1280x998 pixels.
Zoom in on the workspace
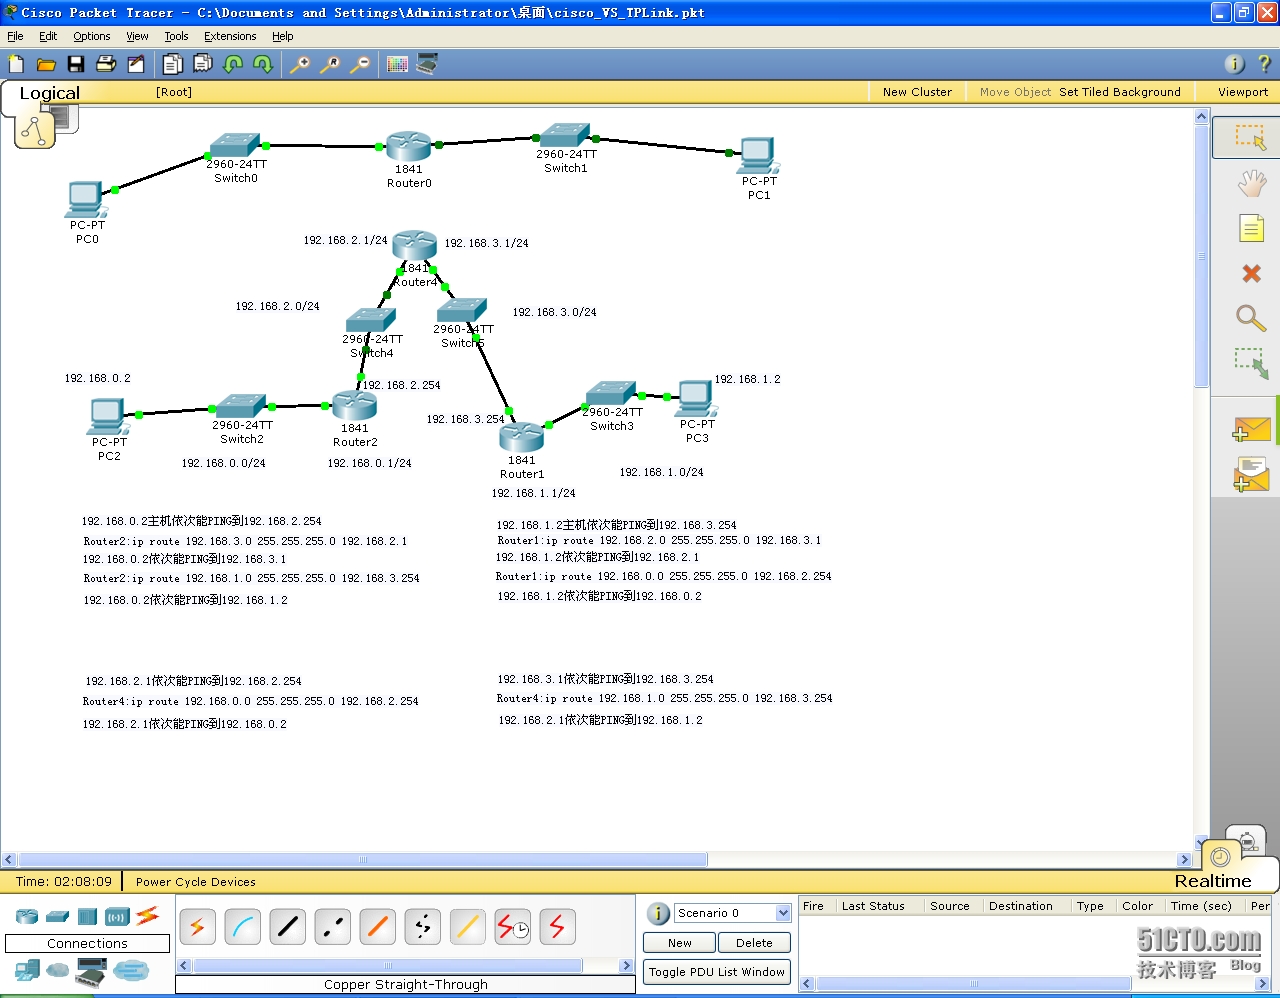click(300, 64)
